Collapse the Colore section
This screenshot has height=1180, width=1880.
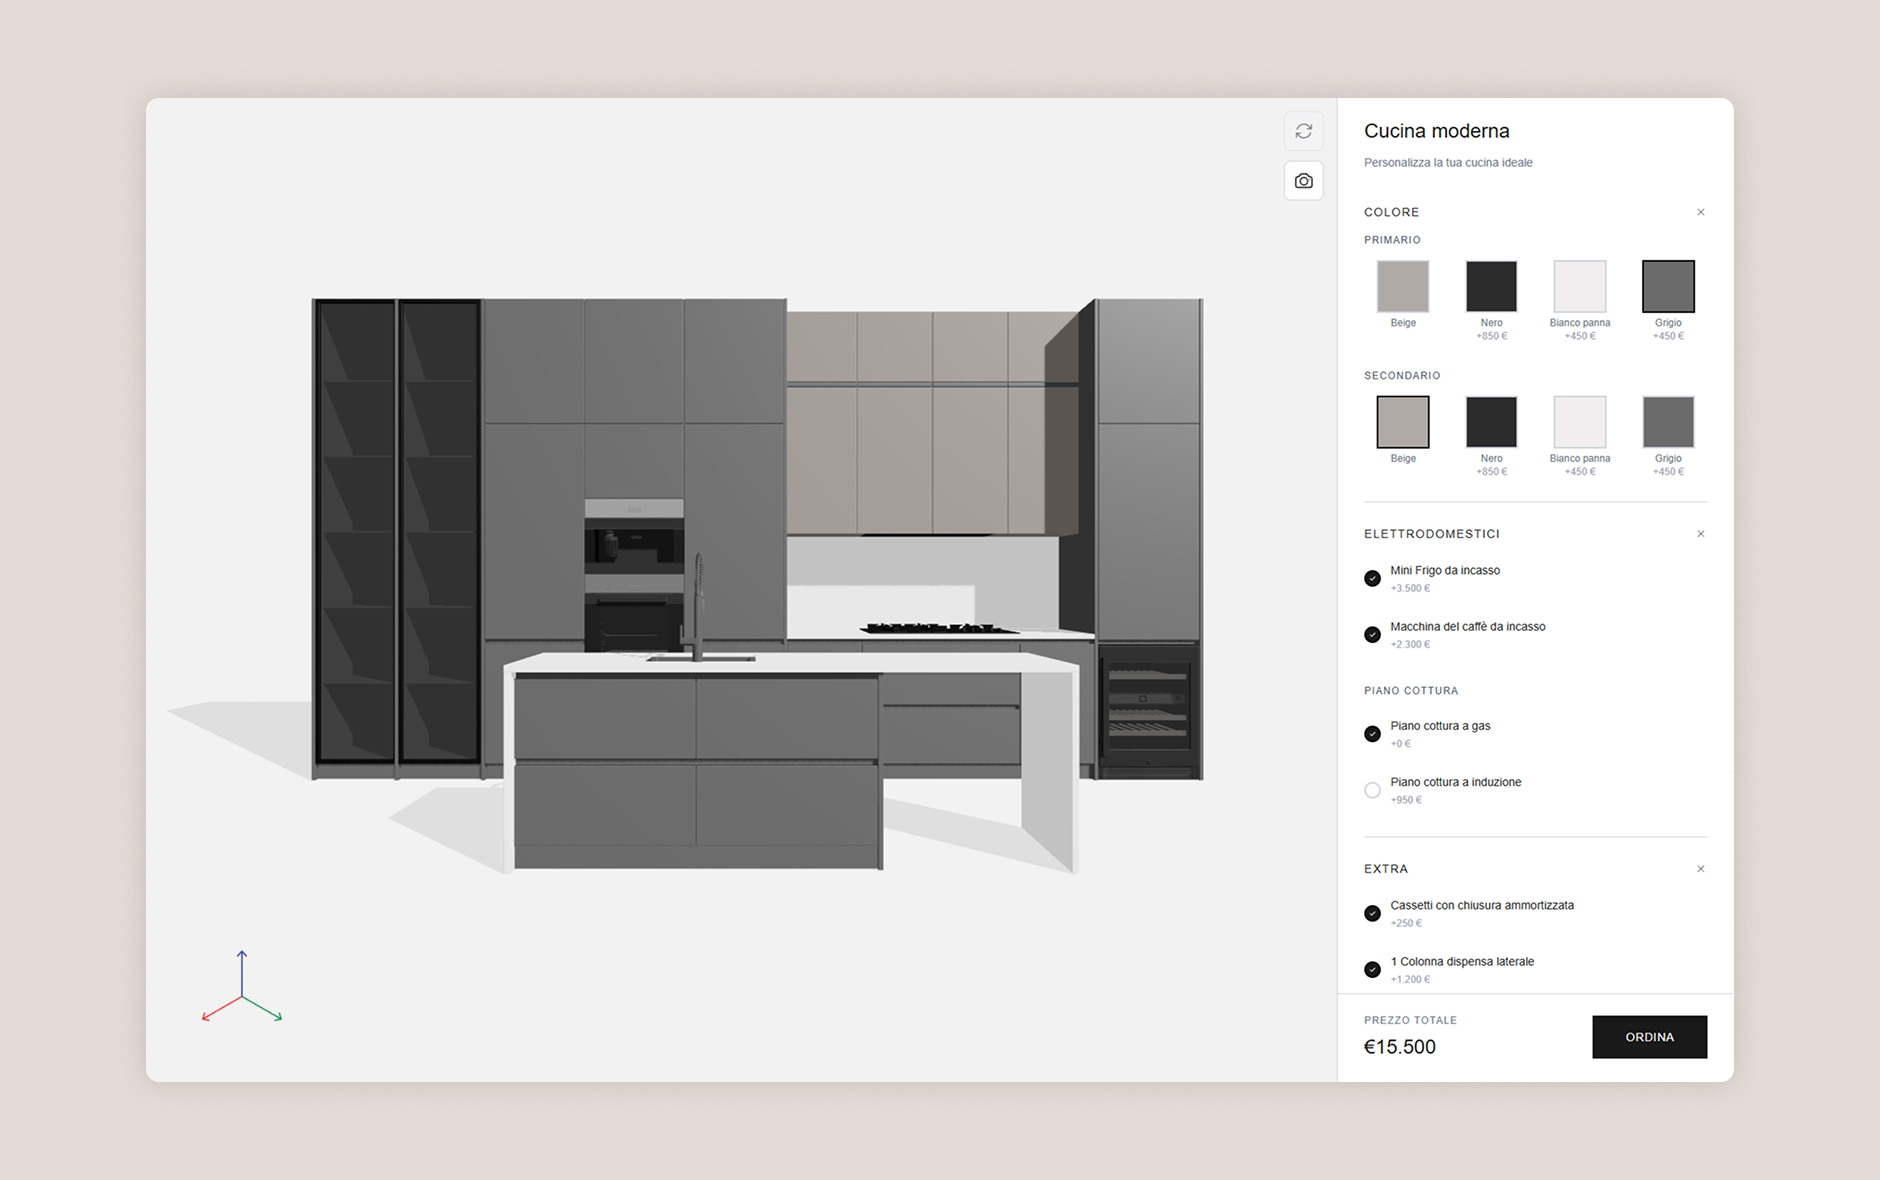pos(1700,212)
